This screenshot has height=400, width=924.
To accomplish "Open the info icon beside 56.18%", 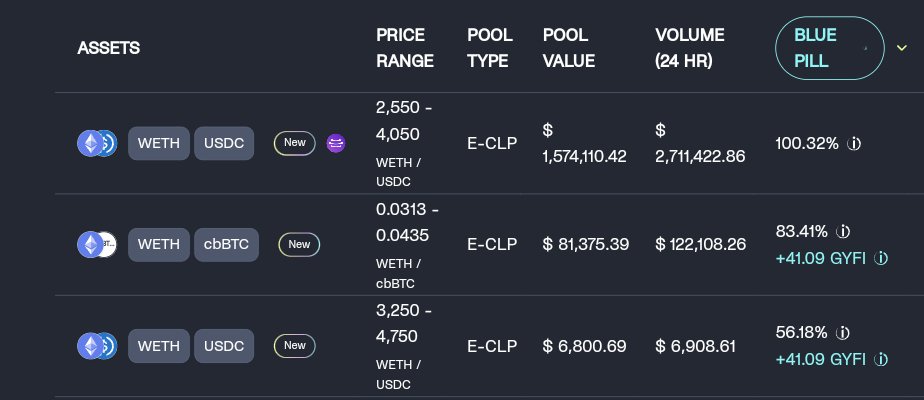I will (843, 333).
